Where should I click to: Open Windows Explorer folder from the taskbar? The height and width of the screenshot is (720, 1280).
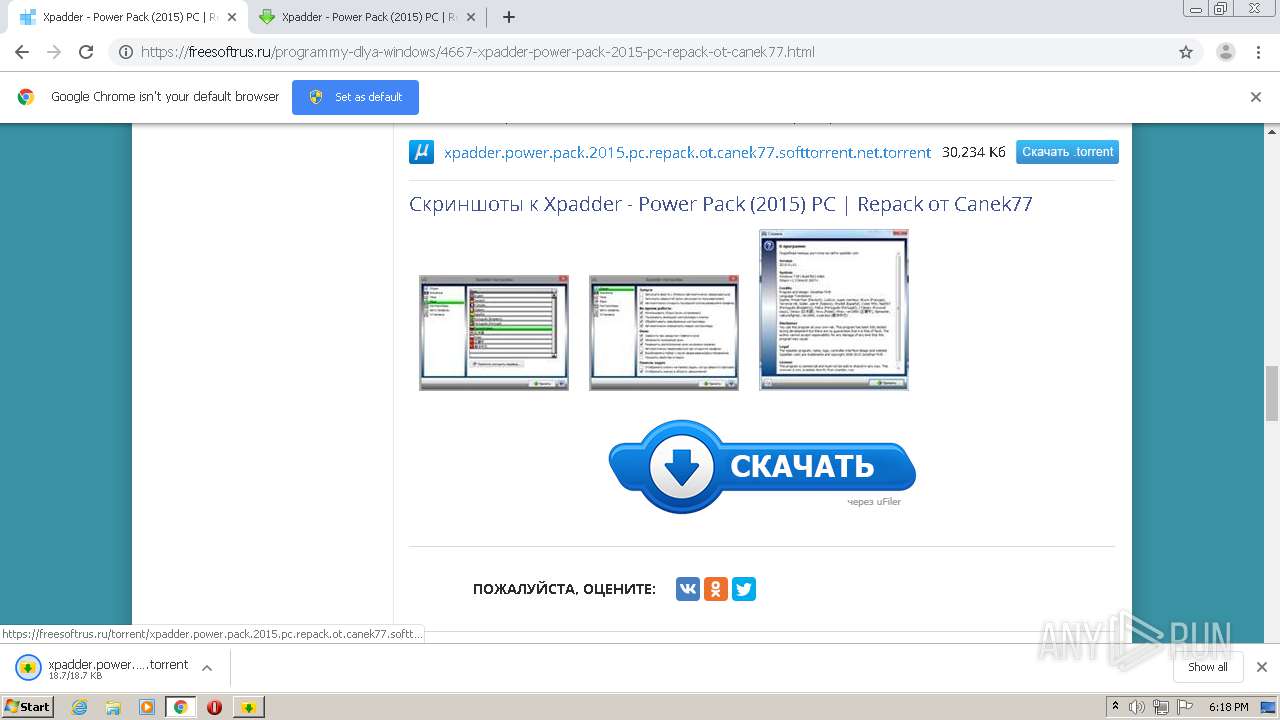pos(113,707)
